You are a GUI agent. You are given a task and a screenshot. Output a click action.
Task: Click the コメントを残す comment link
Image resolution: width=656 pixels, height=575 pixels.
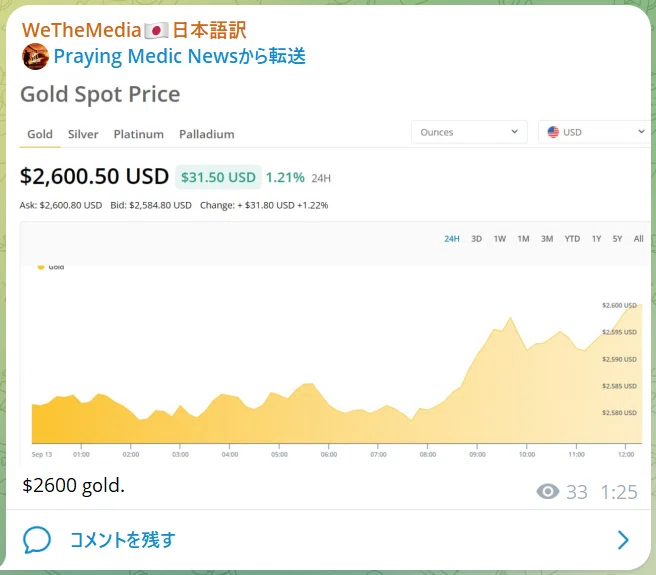coord(123,540)
